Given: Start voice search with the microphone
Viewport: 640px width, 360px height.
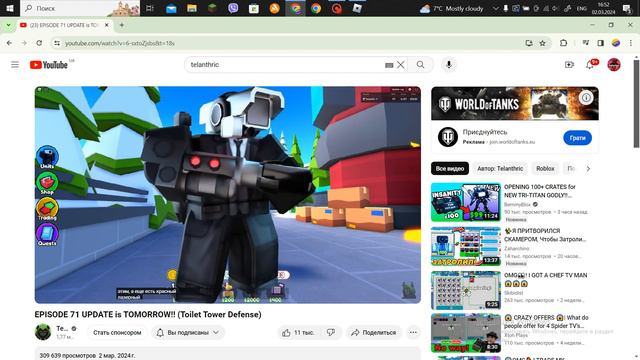Looking at the screenshot, I should 449,64.
